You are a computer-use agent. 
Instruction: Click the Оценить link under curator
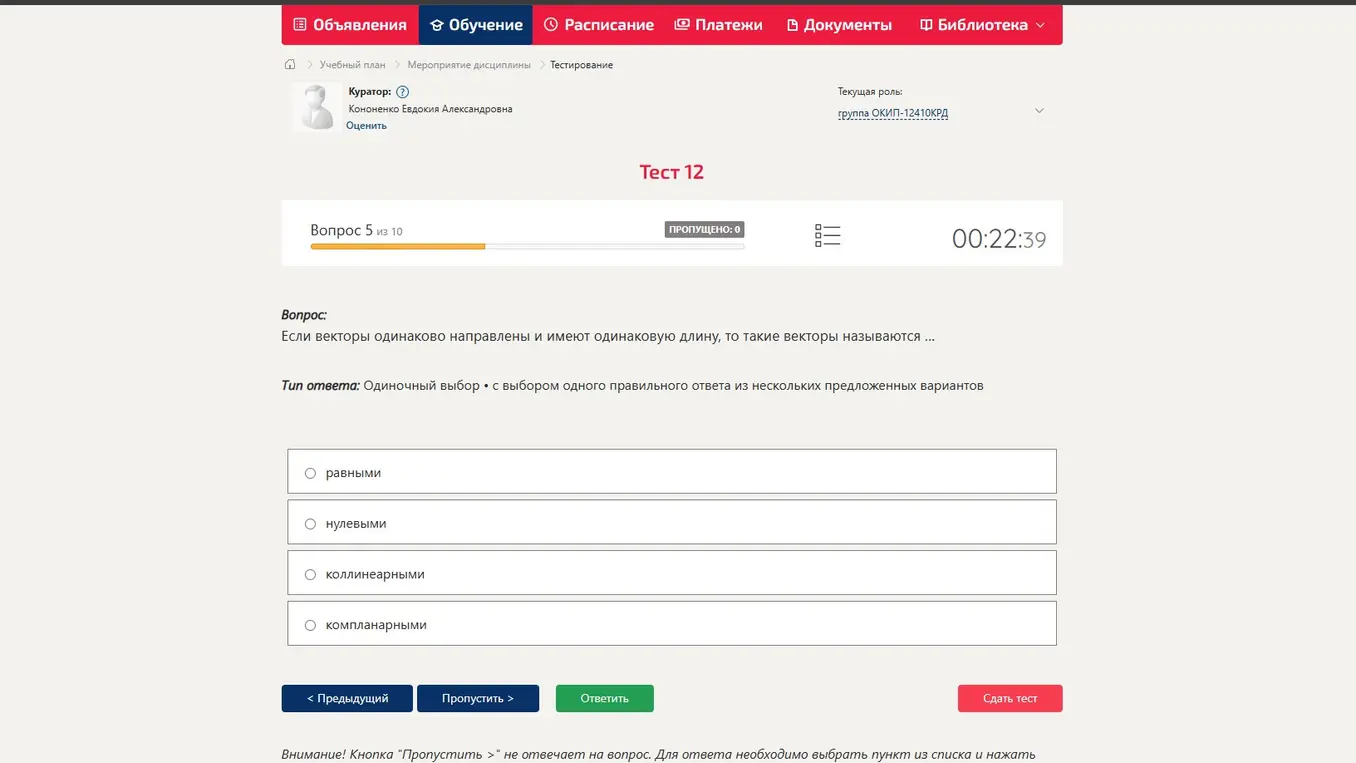[x=366, y=126]
